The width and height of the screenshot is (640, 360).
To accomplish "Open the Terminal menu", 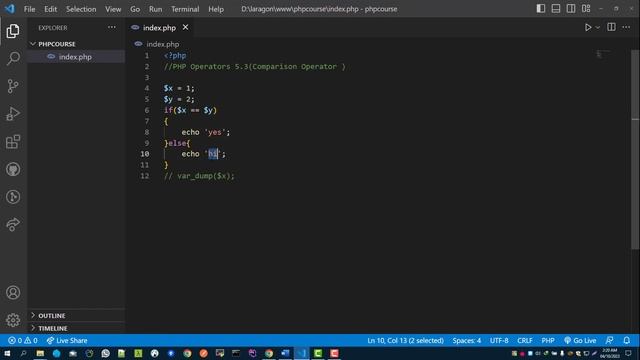I will click(185, 9).
